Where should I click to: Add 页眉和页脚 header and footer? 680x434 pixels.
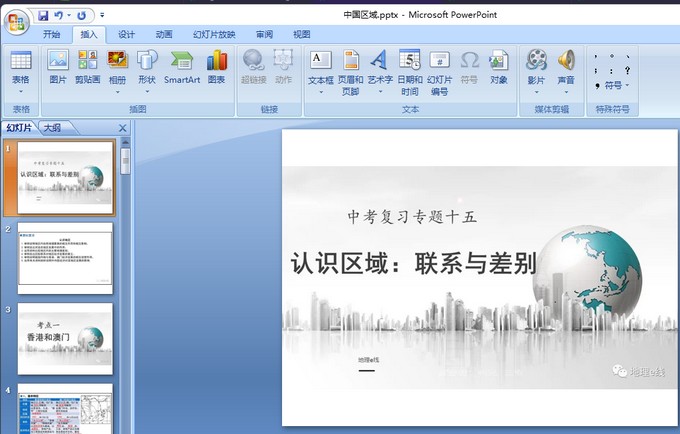(x=350, y=72)
